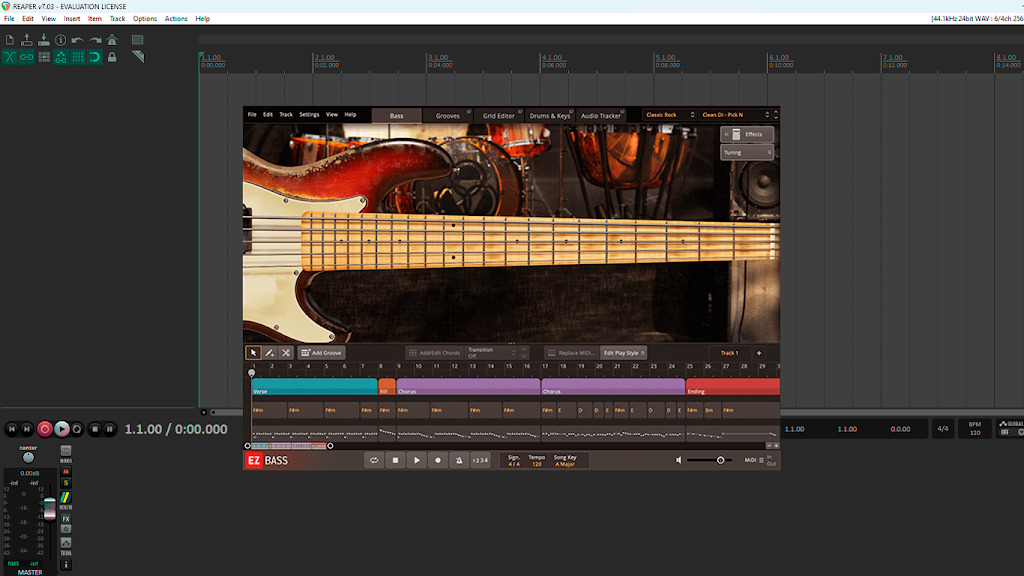Click the diagonal ruler icon in toolbar

[x=137, y=57]
